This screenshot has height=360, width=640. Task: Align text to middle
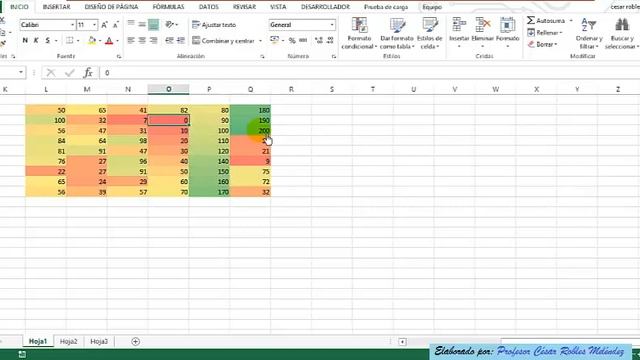coord(142,24)
